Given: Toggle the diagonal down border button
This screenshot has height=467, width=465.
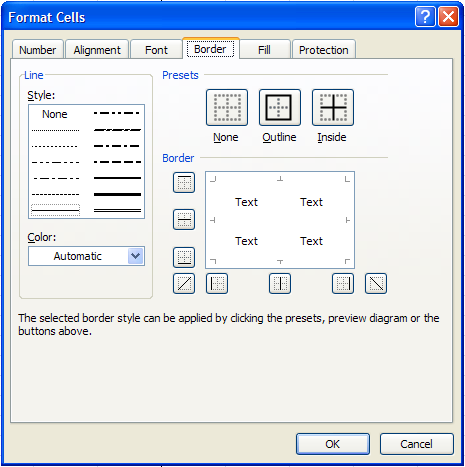Looking at the screenshot, I should pos(376,283).
